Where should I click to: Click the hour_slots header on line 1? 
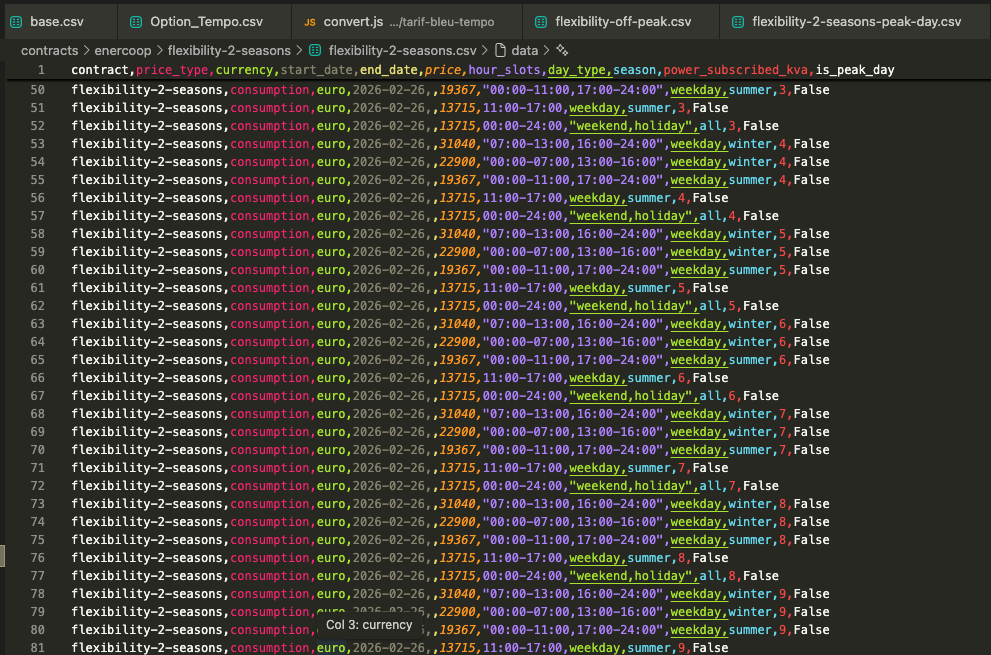point(504,70)
